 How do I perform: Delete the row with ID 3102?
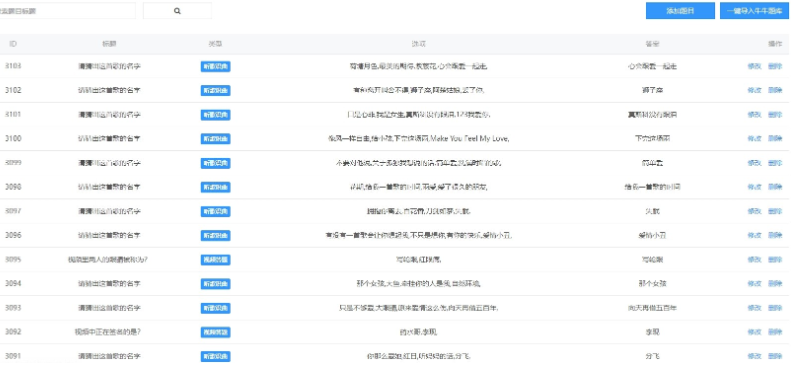click(775, 90)
